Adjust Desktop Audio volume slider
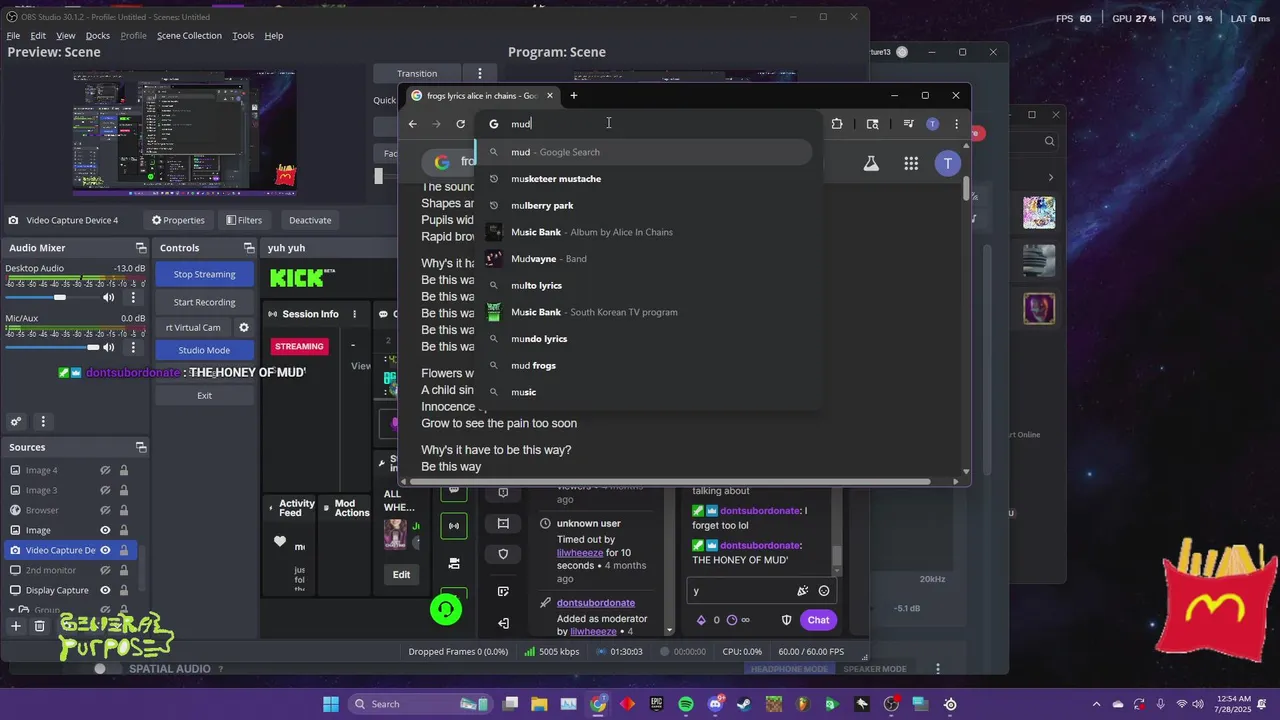 pos(51,297)
